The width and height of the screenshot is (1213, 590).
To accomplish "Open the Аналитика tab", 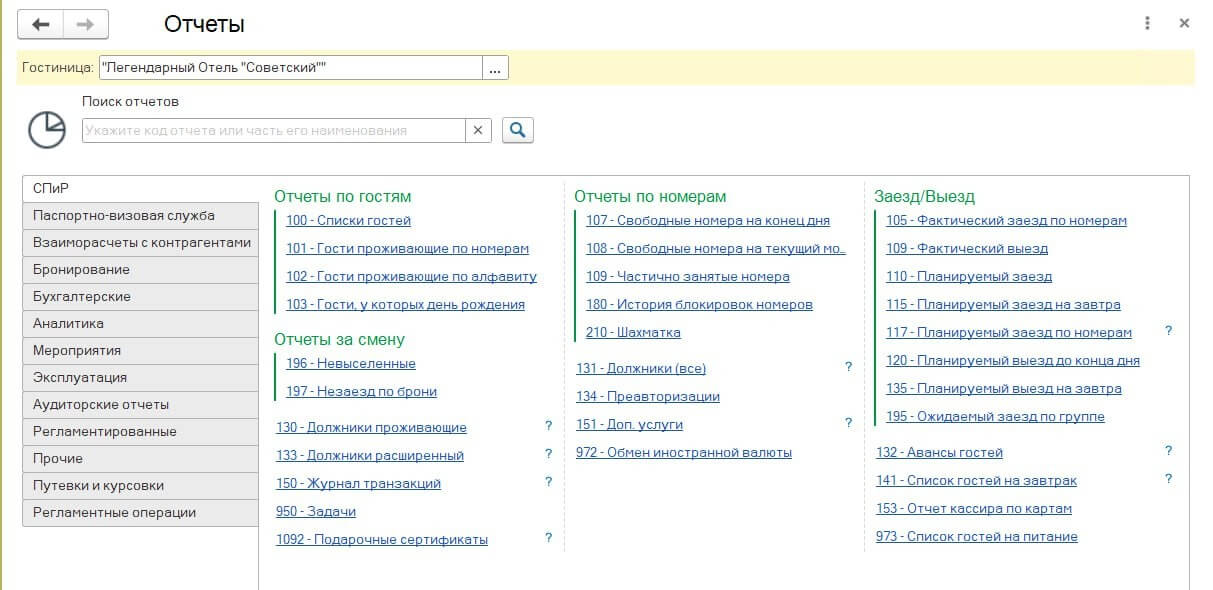I will click(140, 324).
